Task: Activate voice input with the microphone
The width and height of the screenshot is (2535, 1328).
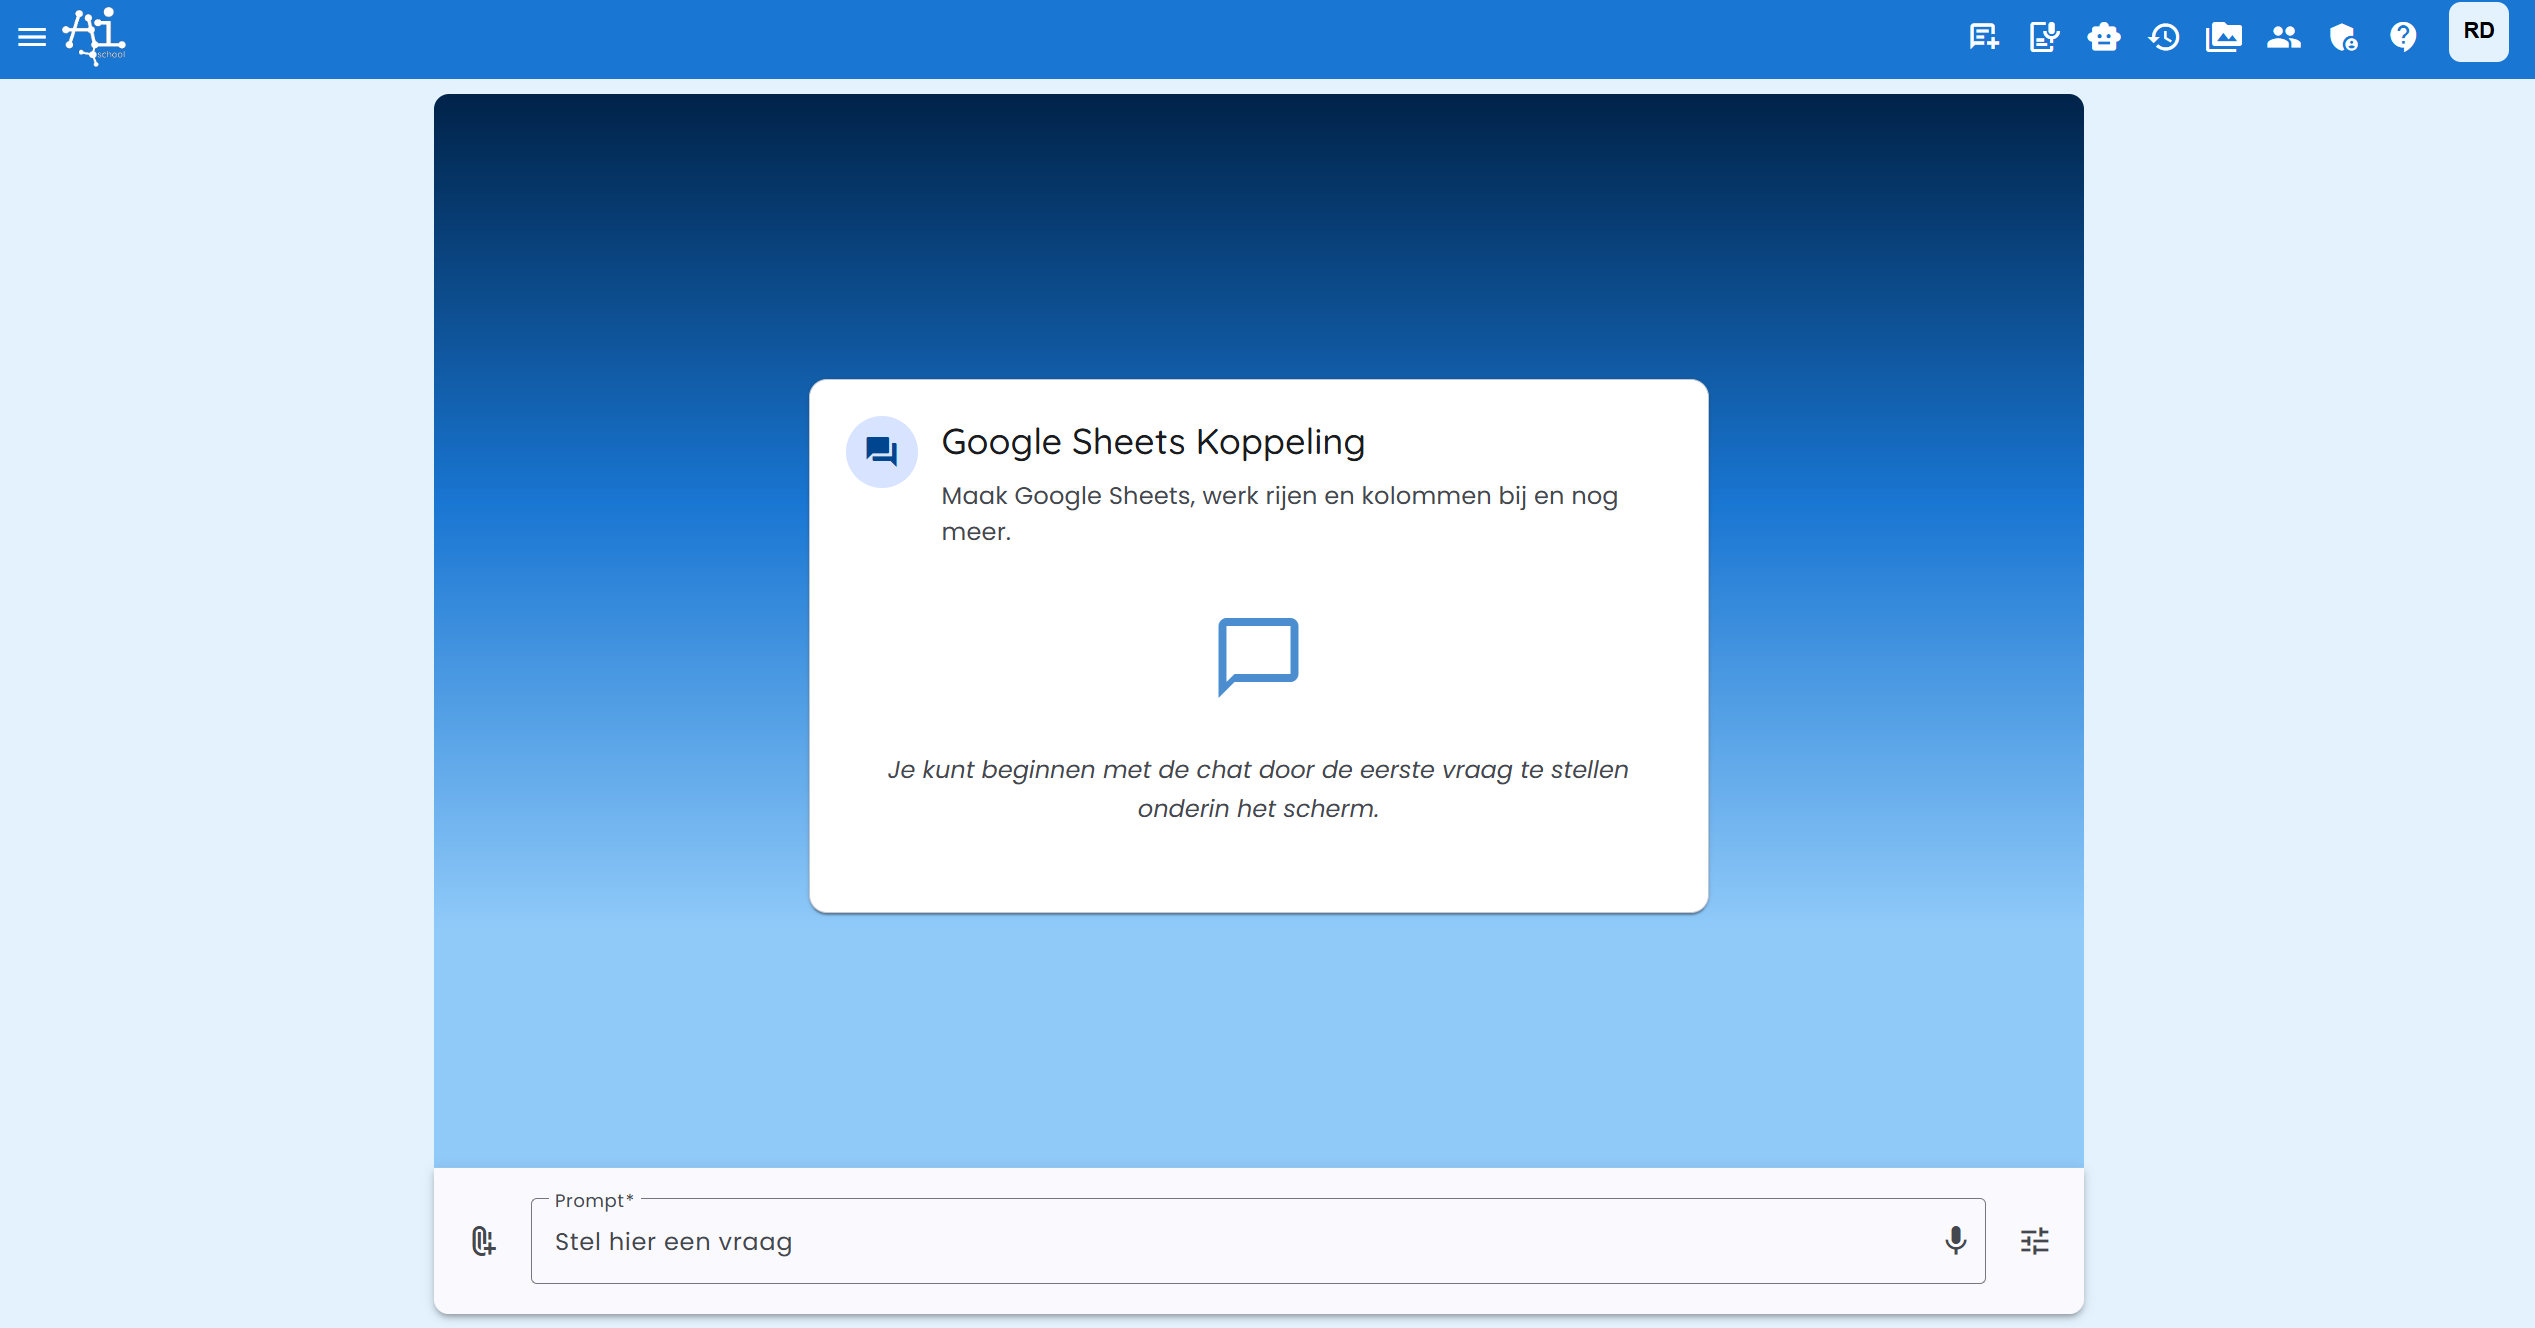Action: (x=1956, y=1241)
